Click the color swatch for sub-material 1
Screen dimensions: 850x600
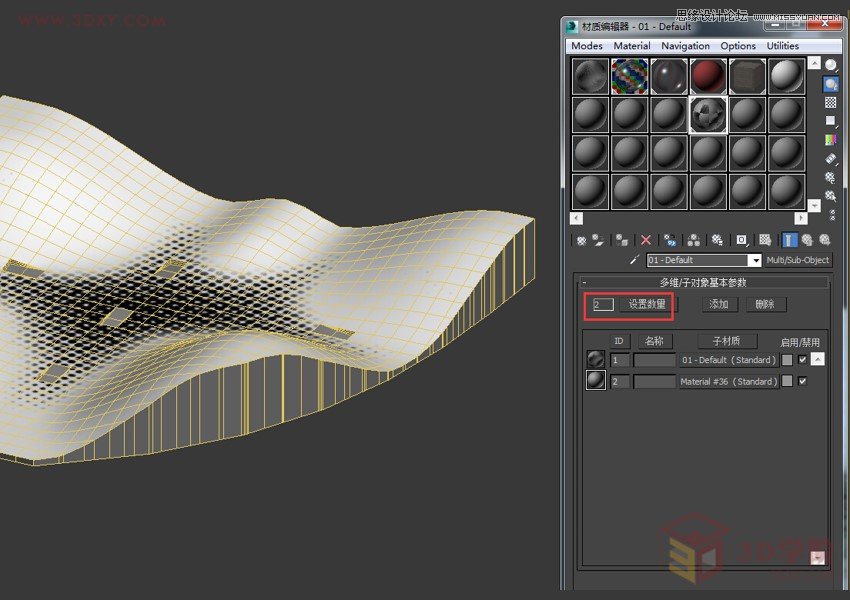pos(787,360)
